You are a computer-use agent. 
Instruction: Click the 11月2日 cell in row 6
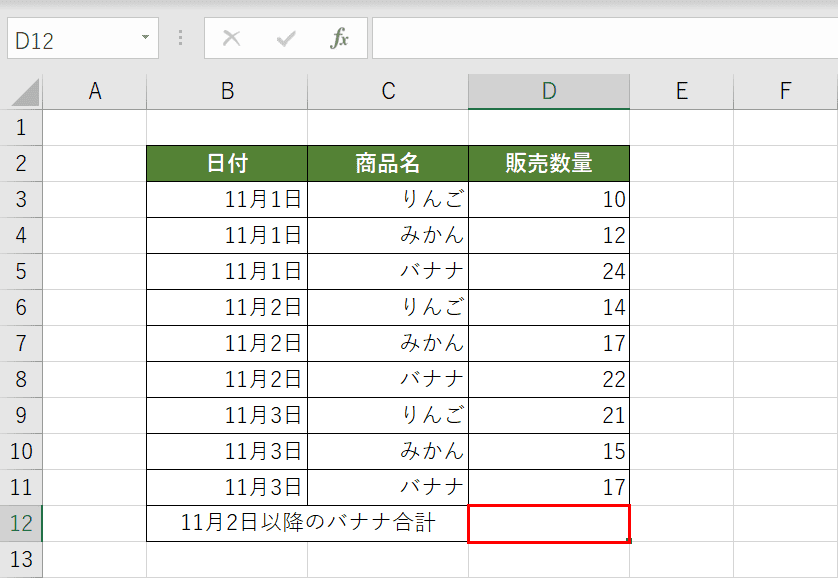(227, 308)
